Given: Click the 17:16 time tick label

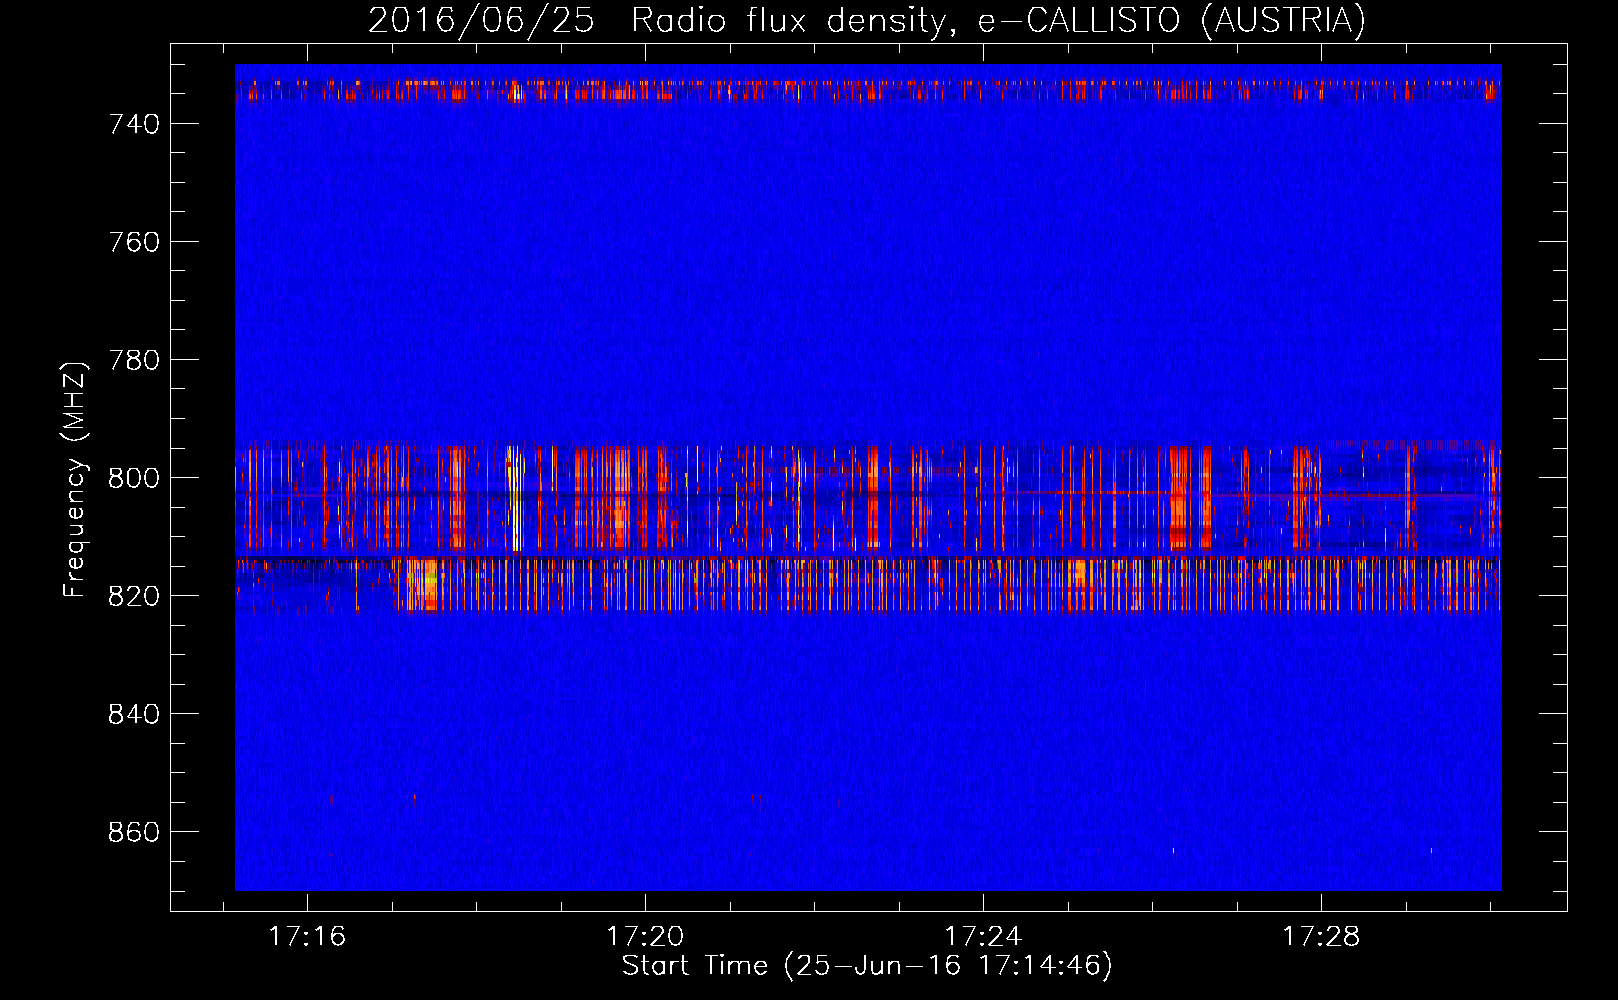Looking at the screenshot, I should coord(307,936).
